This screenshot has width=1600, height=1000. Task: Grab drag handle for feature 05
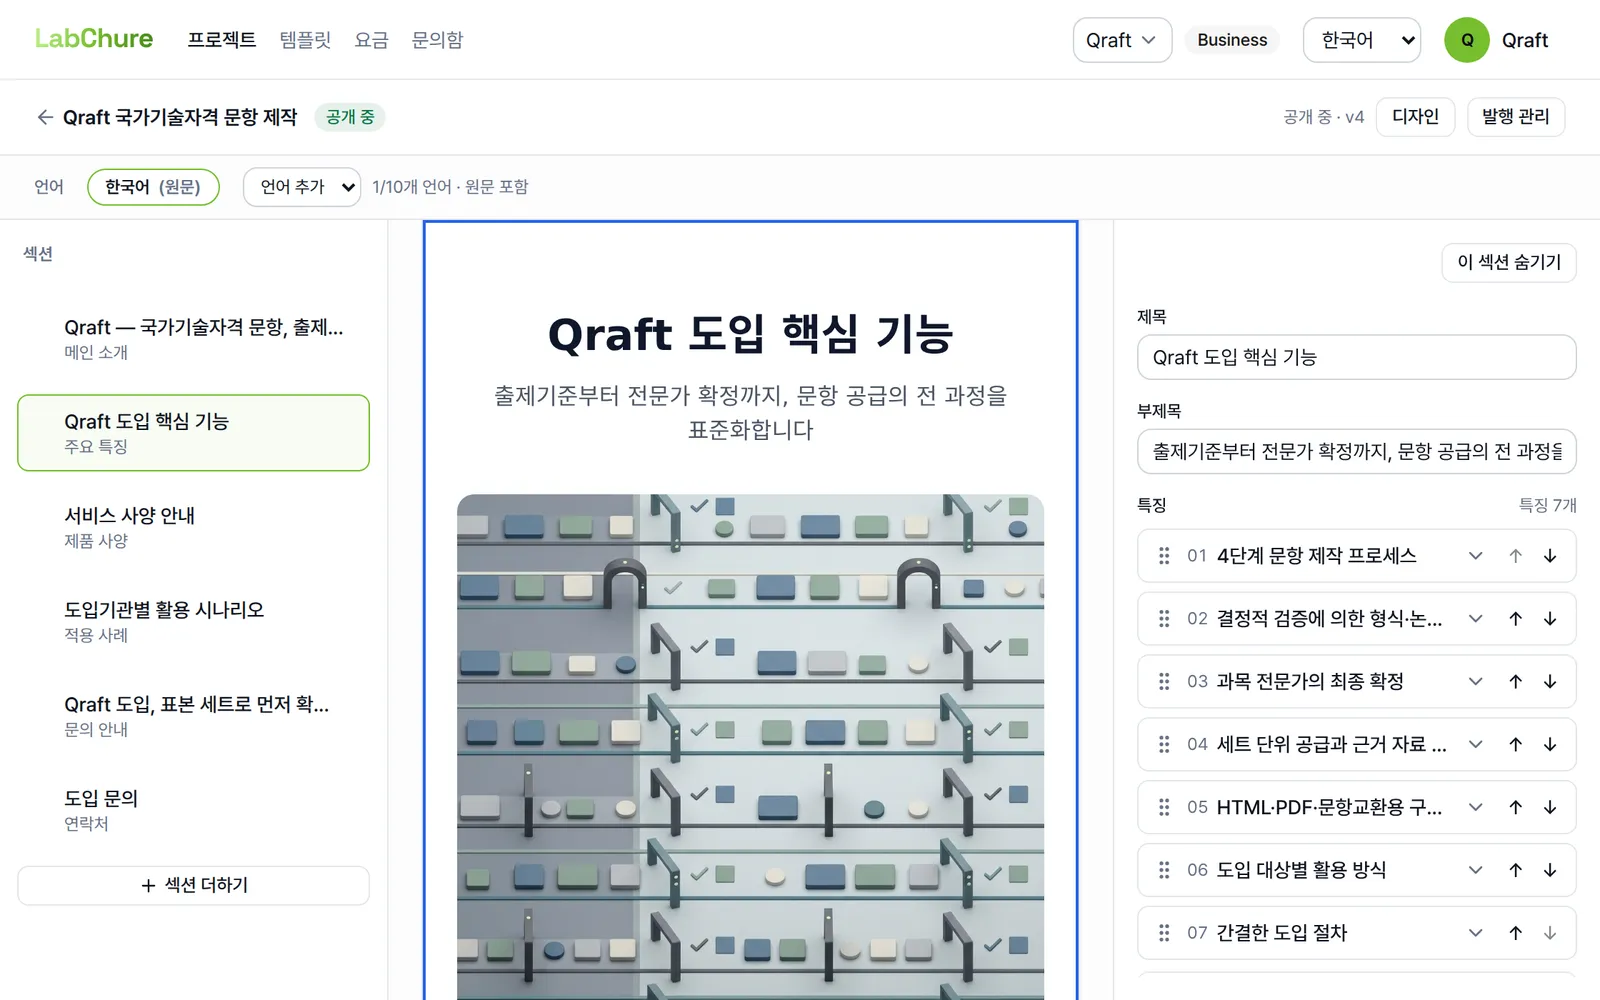point(1164,807)
